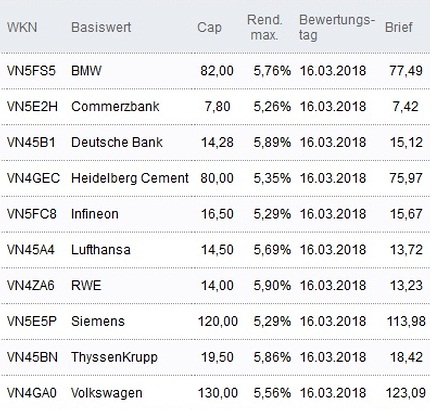Sort by the WKN column header
The height and width of the screenshot is (410, 430).
point(22,27)
